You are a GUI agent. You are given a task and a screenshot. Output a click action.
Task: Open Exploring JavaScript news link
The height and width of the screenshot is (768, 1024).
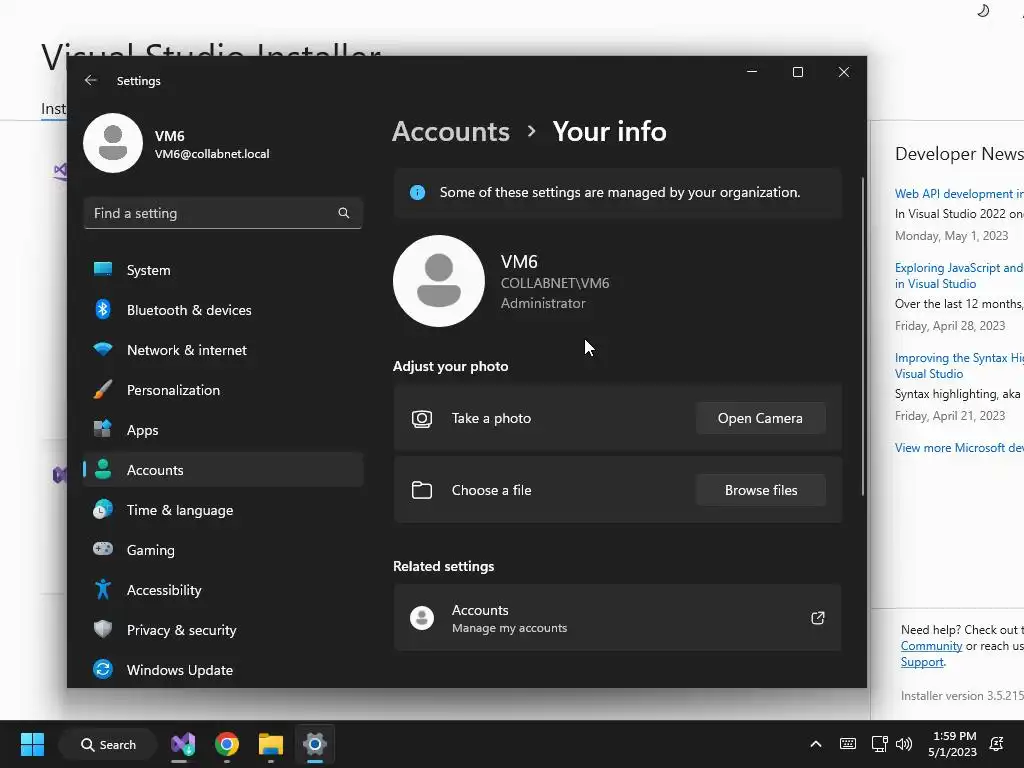point(959,276)
